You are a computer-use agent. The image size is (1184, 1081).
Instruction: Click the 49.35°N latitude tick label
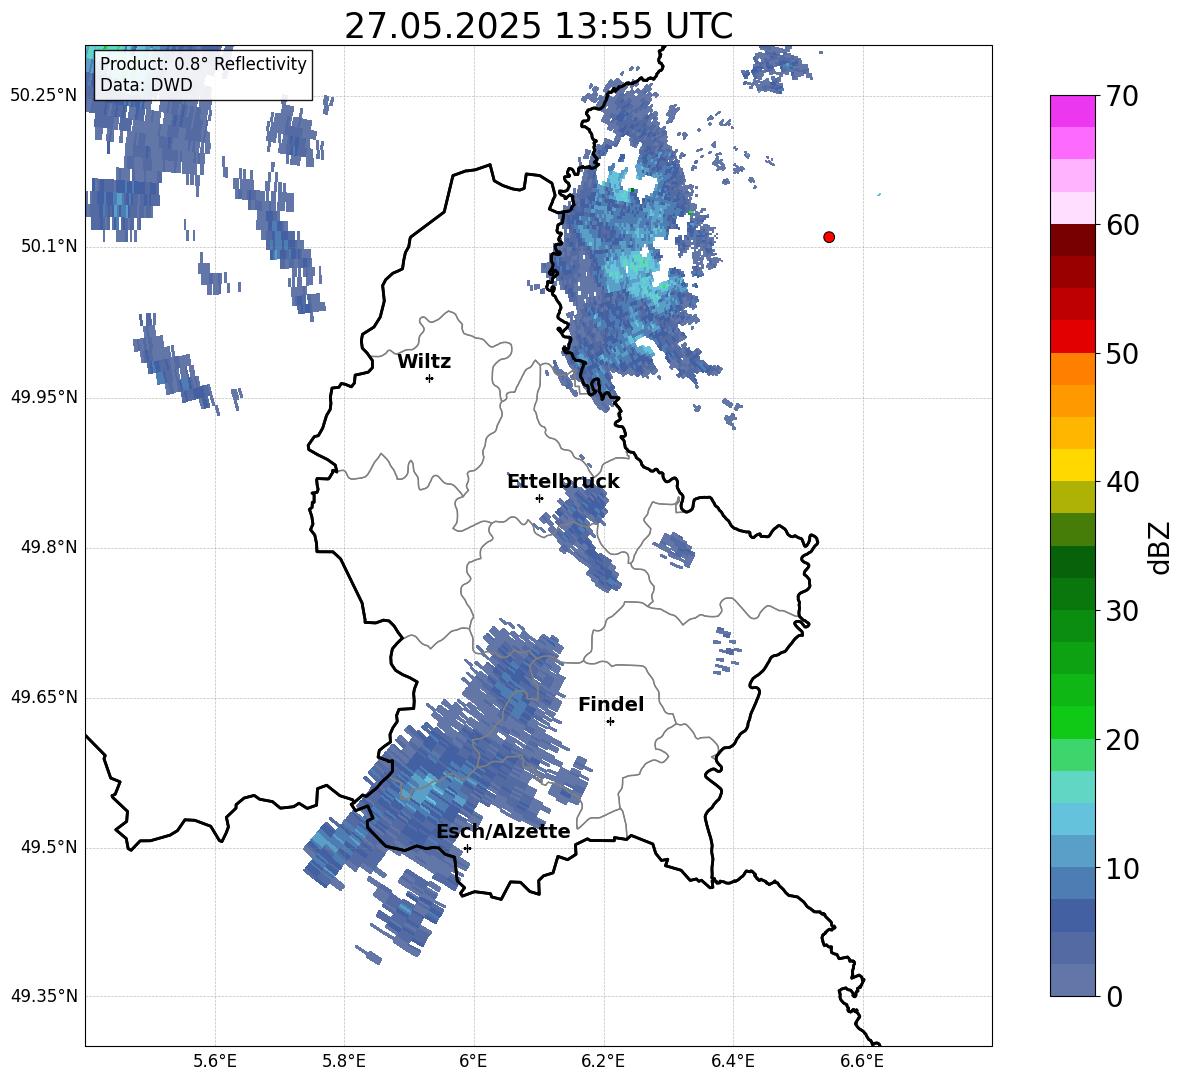[x=44, y=996]
